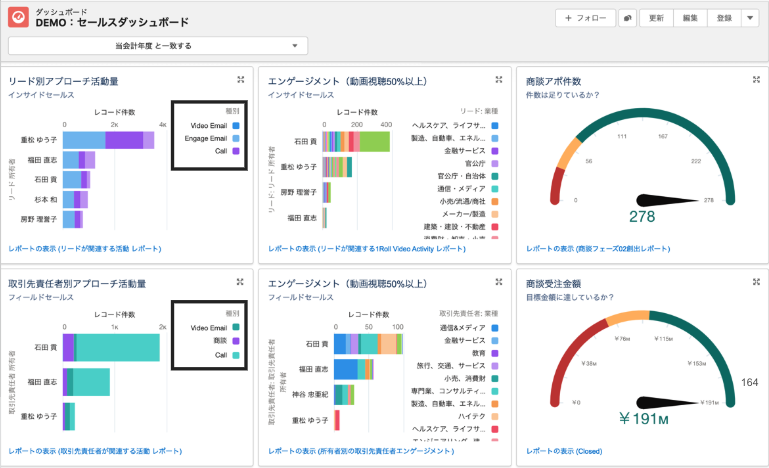Click the 小売/流通/商社 legend swatch
Viewport: 769px width, 468px height.
tap(495, 201)
